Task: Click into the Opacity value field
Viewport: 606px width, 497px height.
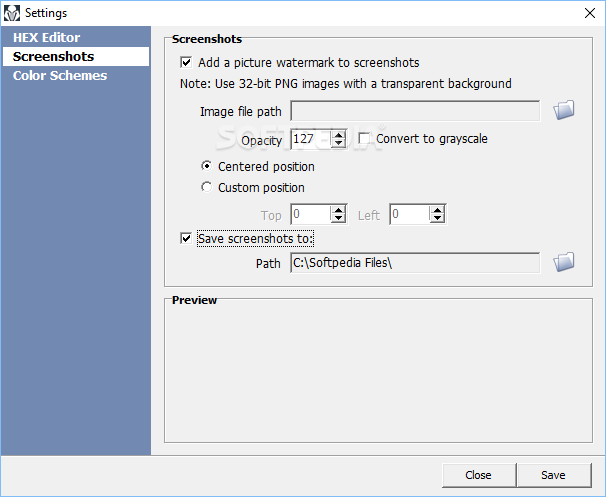Action: [x=312, y=139]
